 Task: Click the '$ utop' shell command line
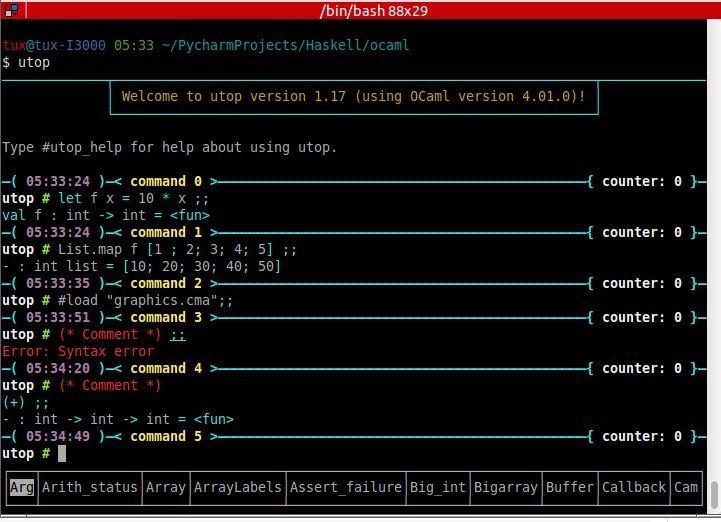tap(26, 63)
